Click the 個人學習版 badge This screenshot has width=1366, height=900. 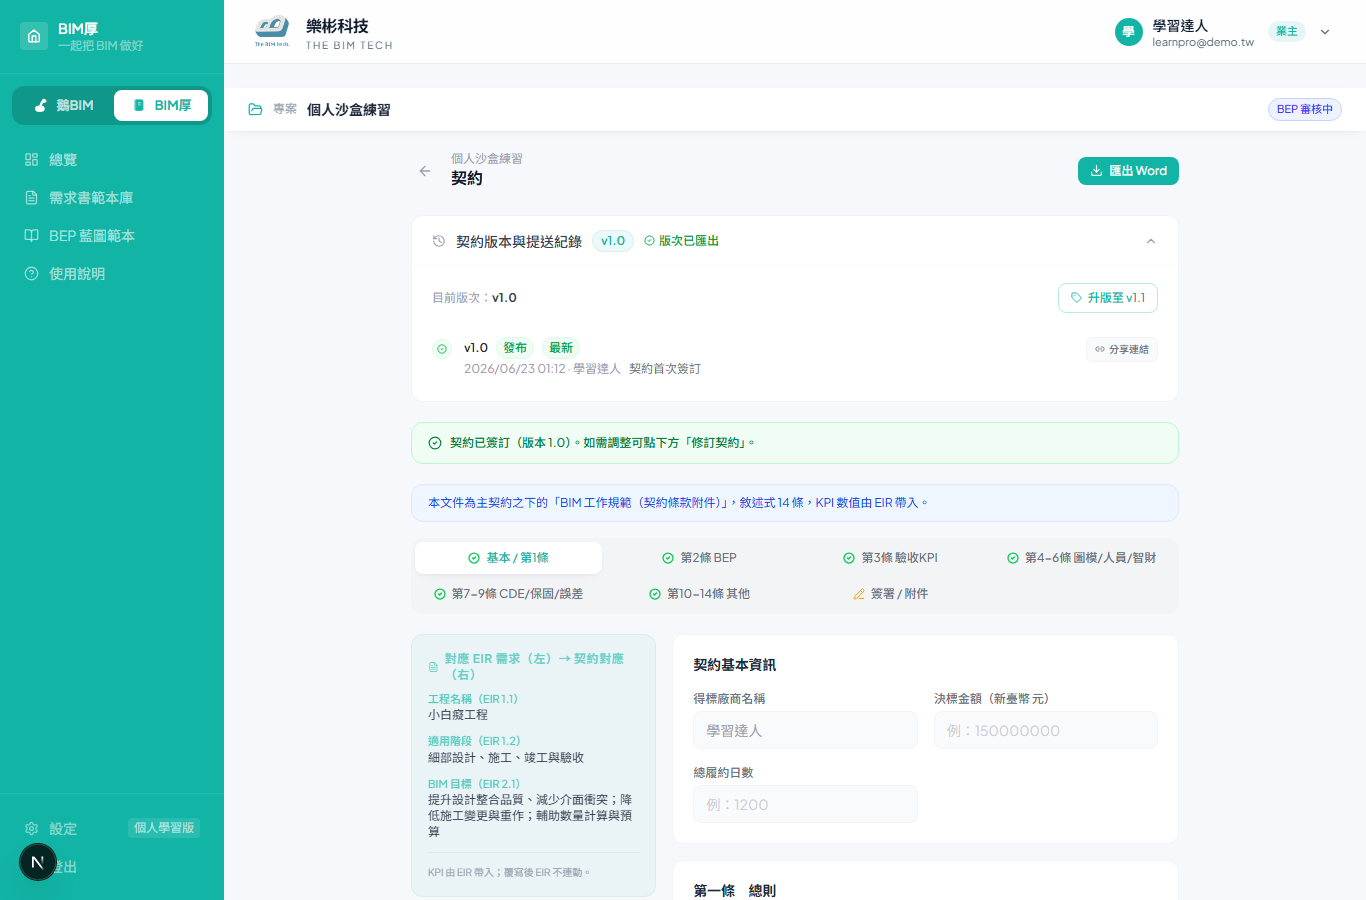164,828
